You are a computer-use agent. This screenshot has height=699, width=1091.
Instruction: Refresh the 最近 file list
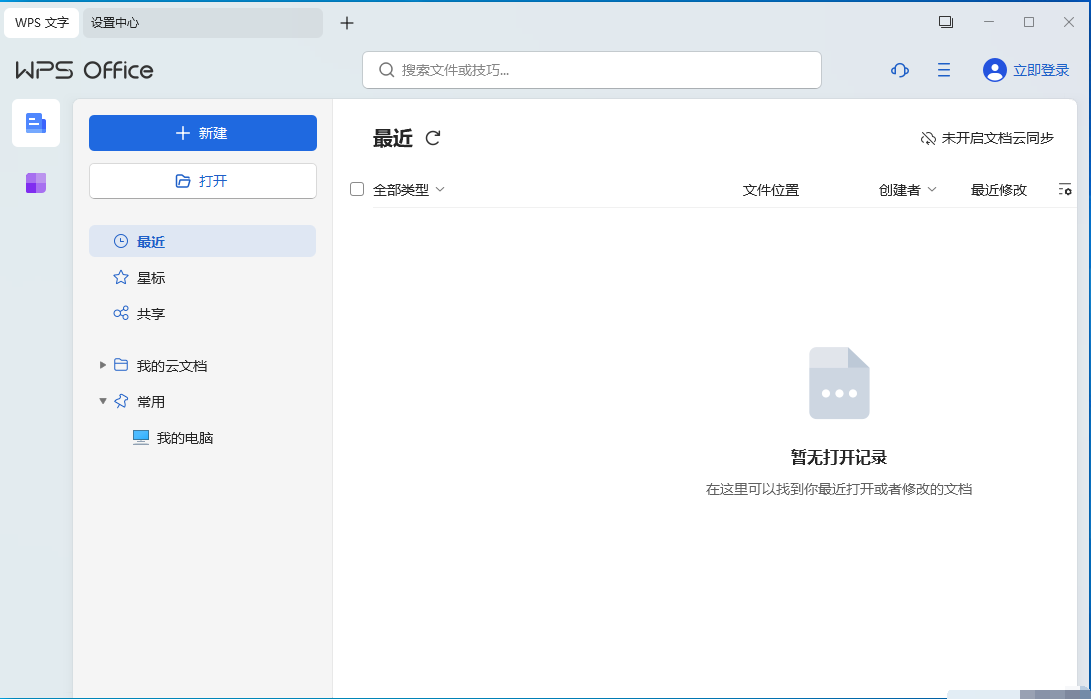click(x=432, y=139)
